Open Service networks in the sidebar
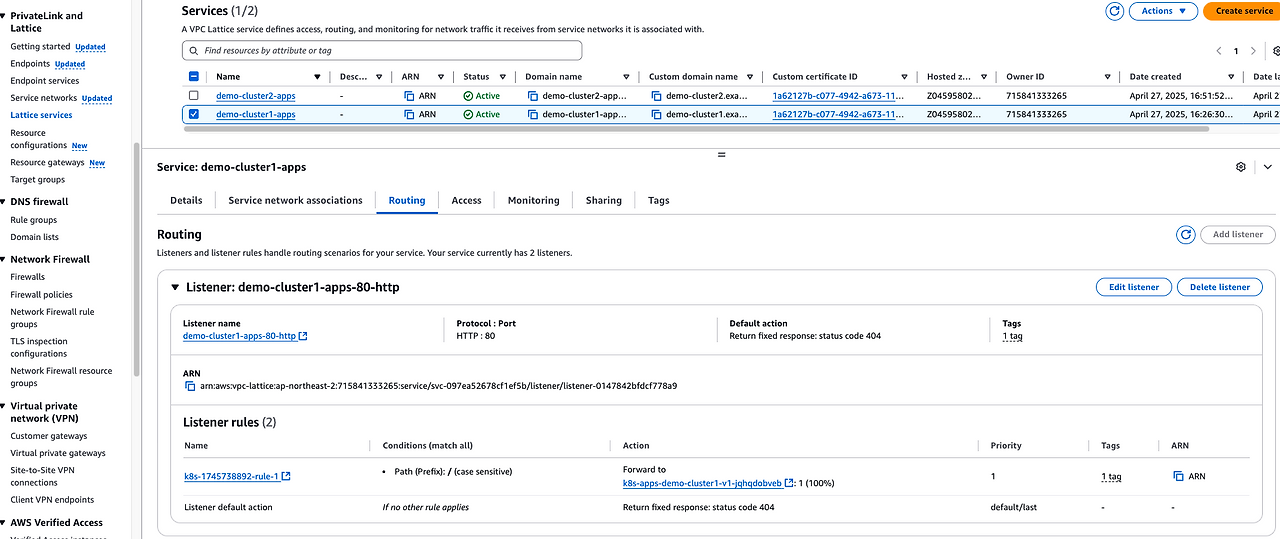This screenshot has width=1280, height=539. coord(44,98)
